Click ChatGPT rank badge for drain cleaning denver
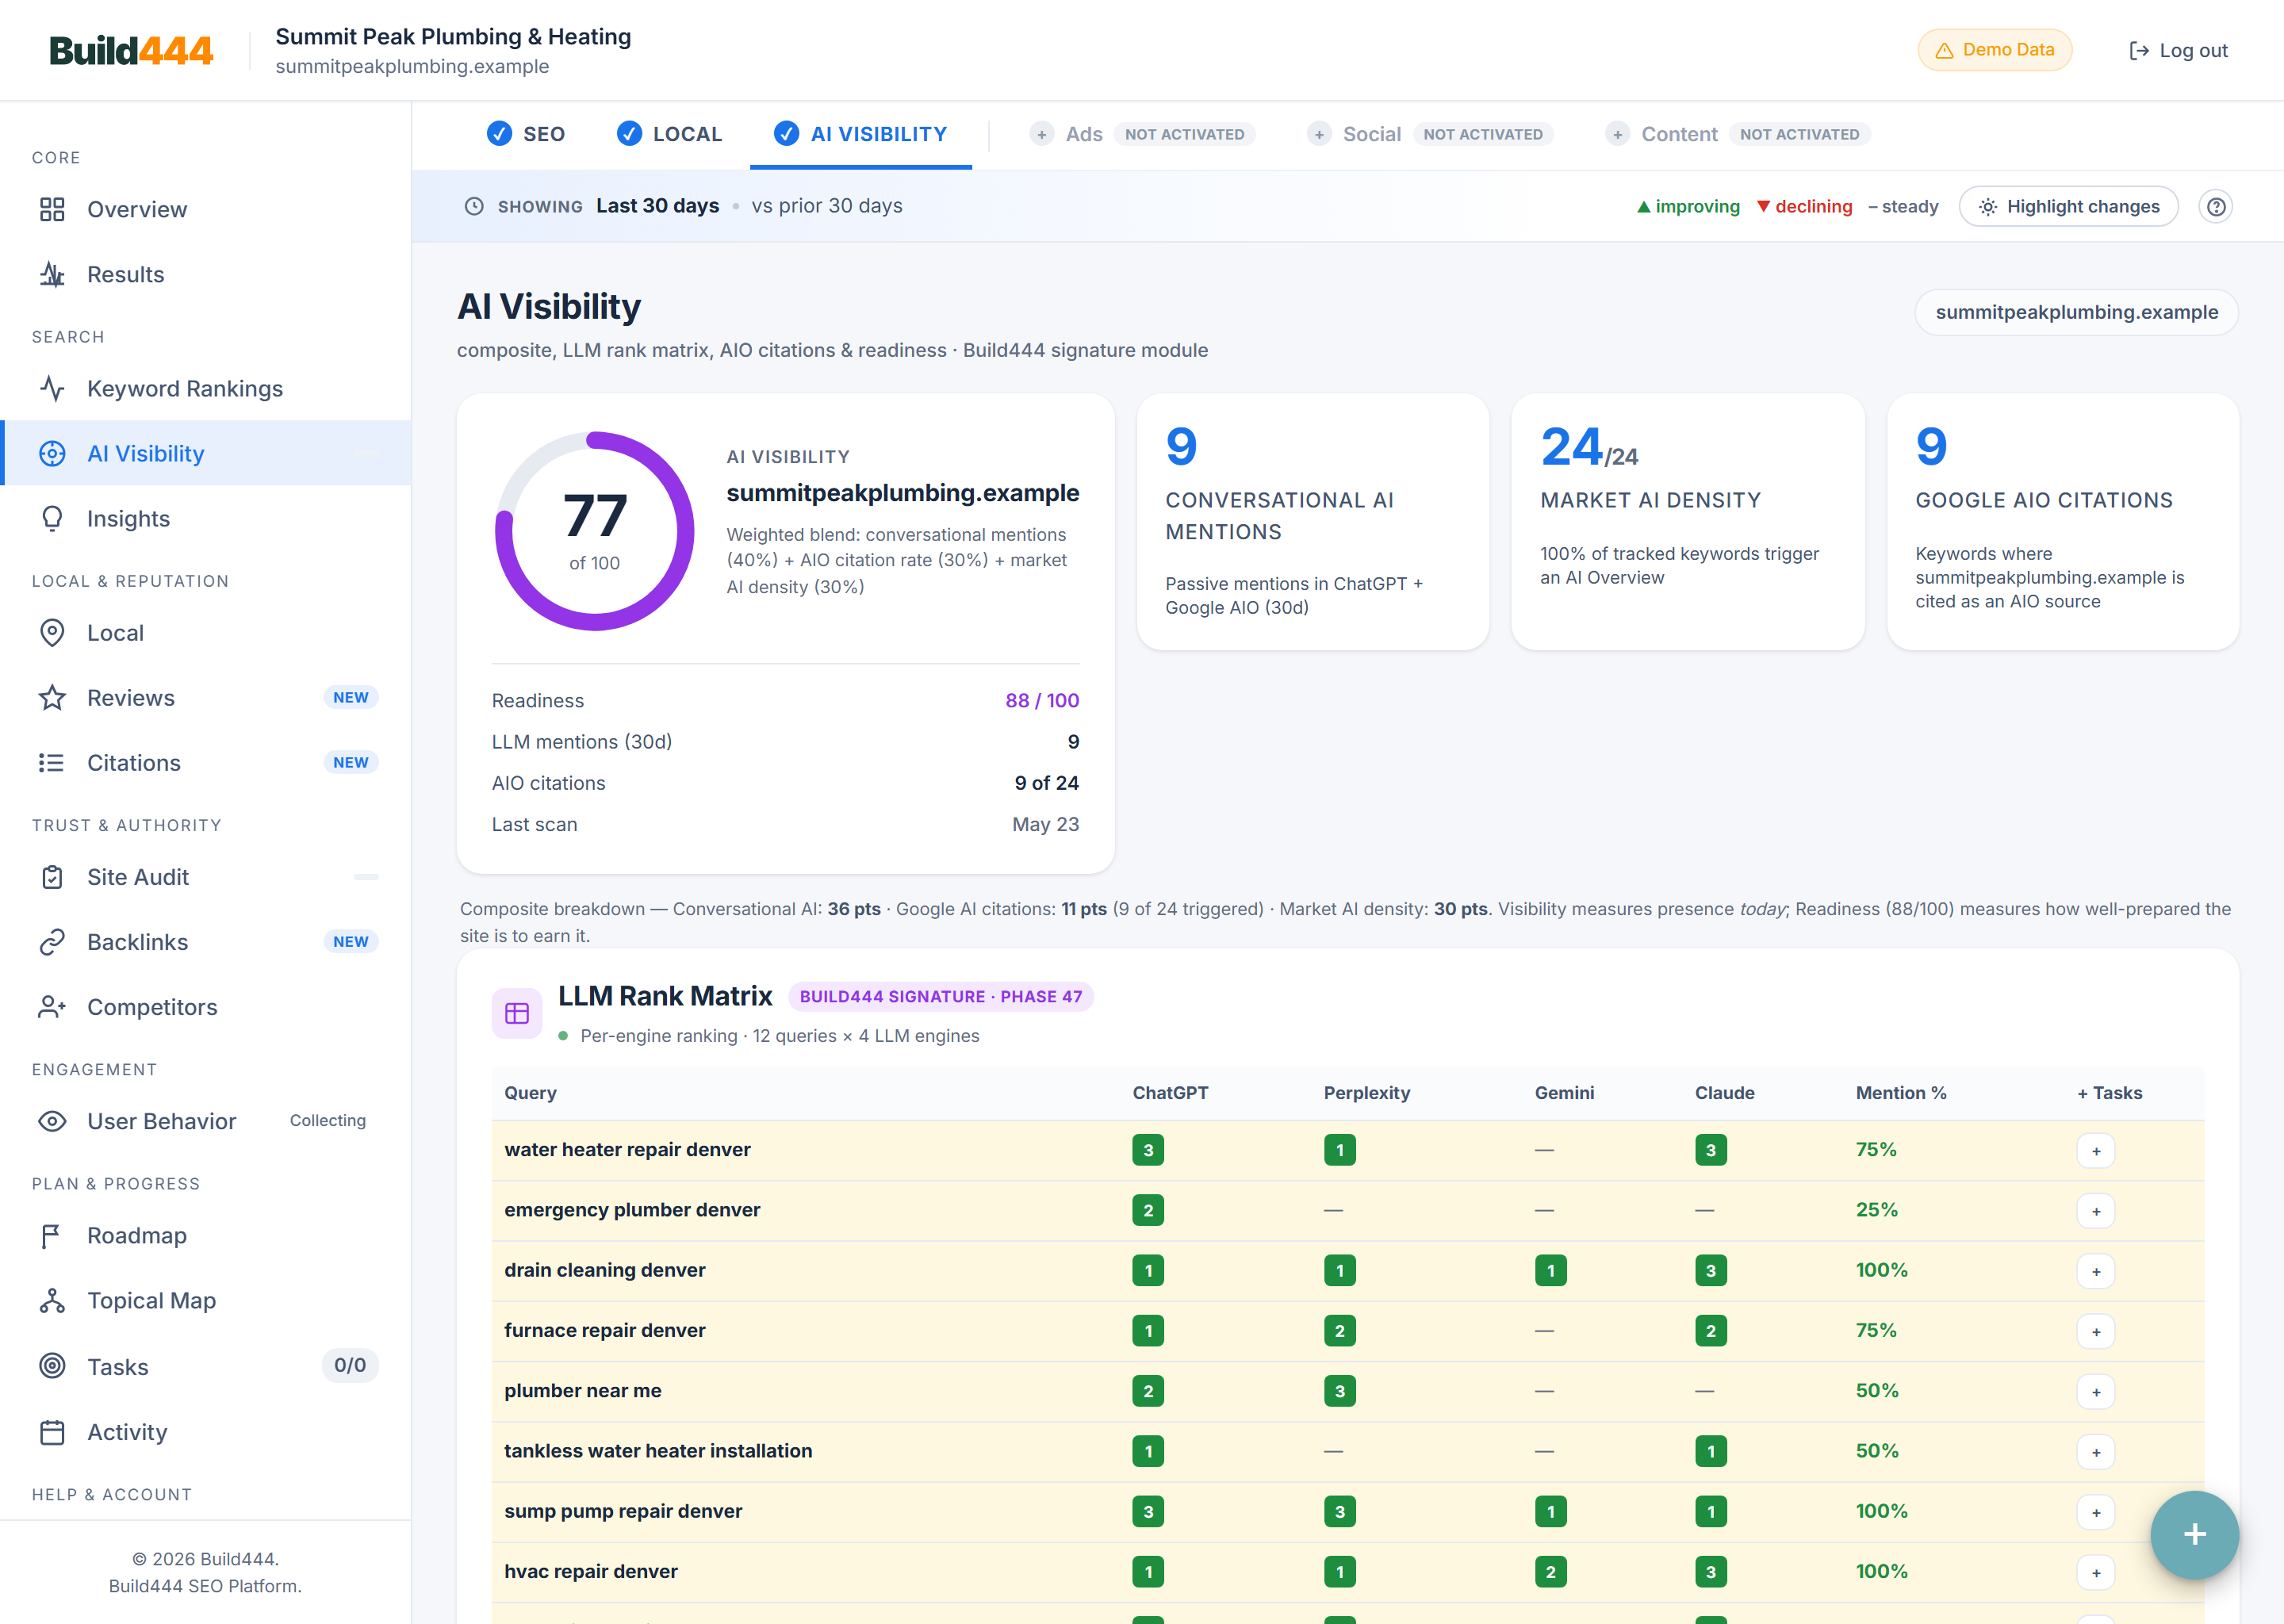The width and height of the screenshot is (2284, 1624). (x=1148, y=1270)
